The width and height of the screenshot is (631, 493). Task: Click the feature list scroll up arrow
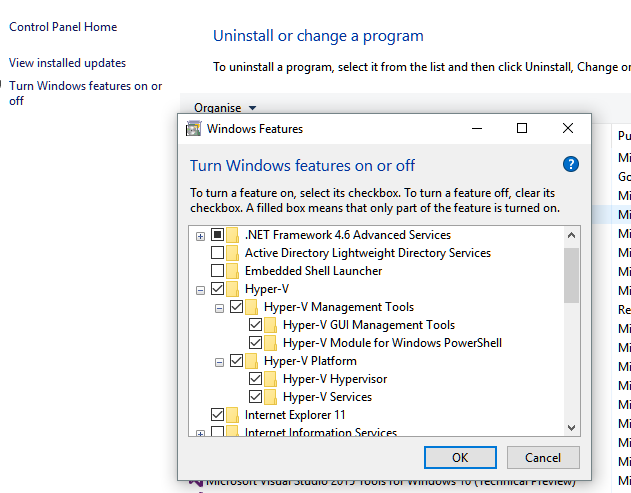coord(571,236)
